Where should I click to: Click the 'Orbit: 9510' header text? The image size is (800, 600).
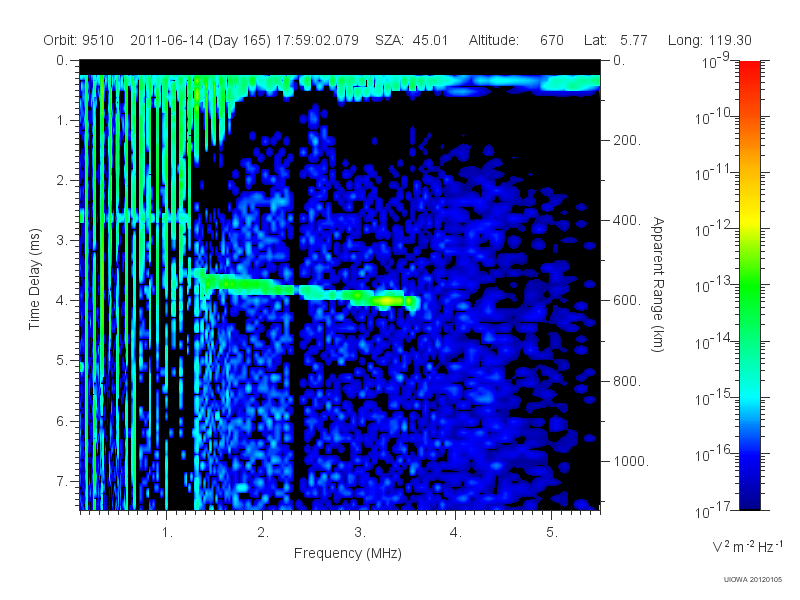78,40
